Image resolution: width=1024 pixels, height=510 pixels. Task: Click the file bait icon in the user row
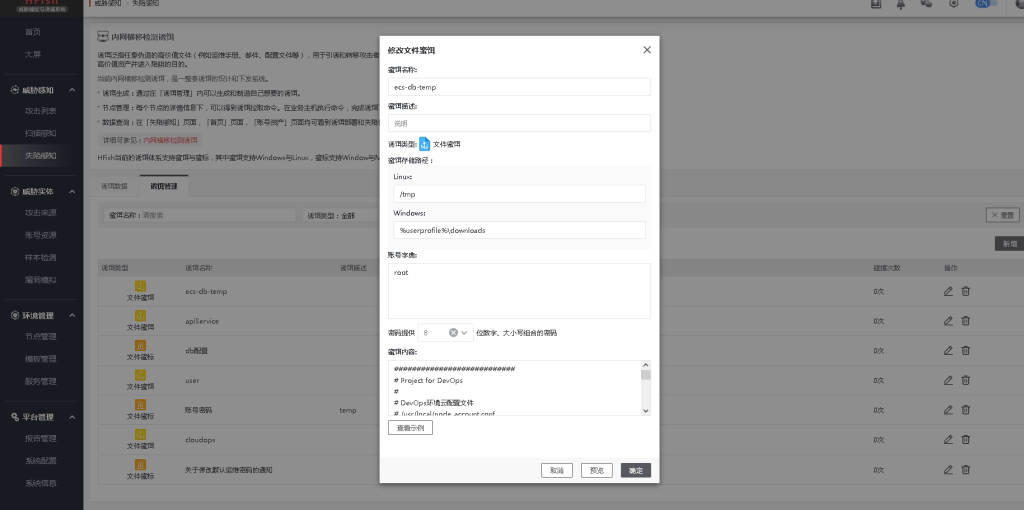[x=141, y=376]
